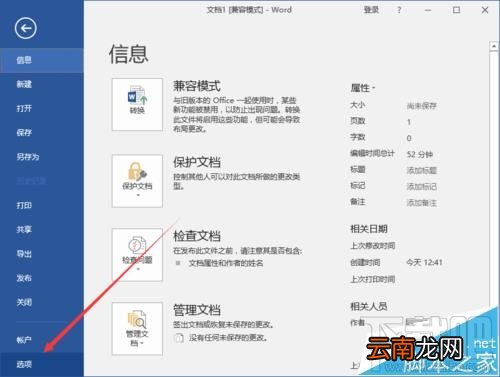Viewport: 500px width, 377px height.
Task: Click the 尚未保存 size value
Action: [422, 106]
